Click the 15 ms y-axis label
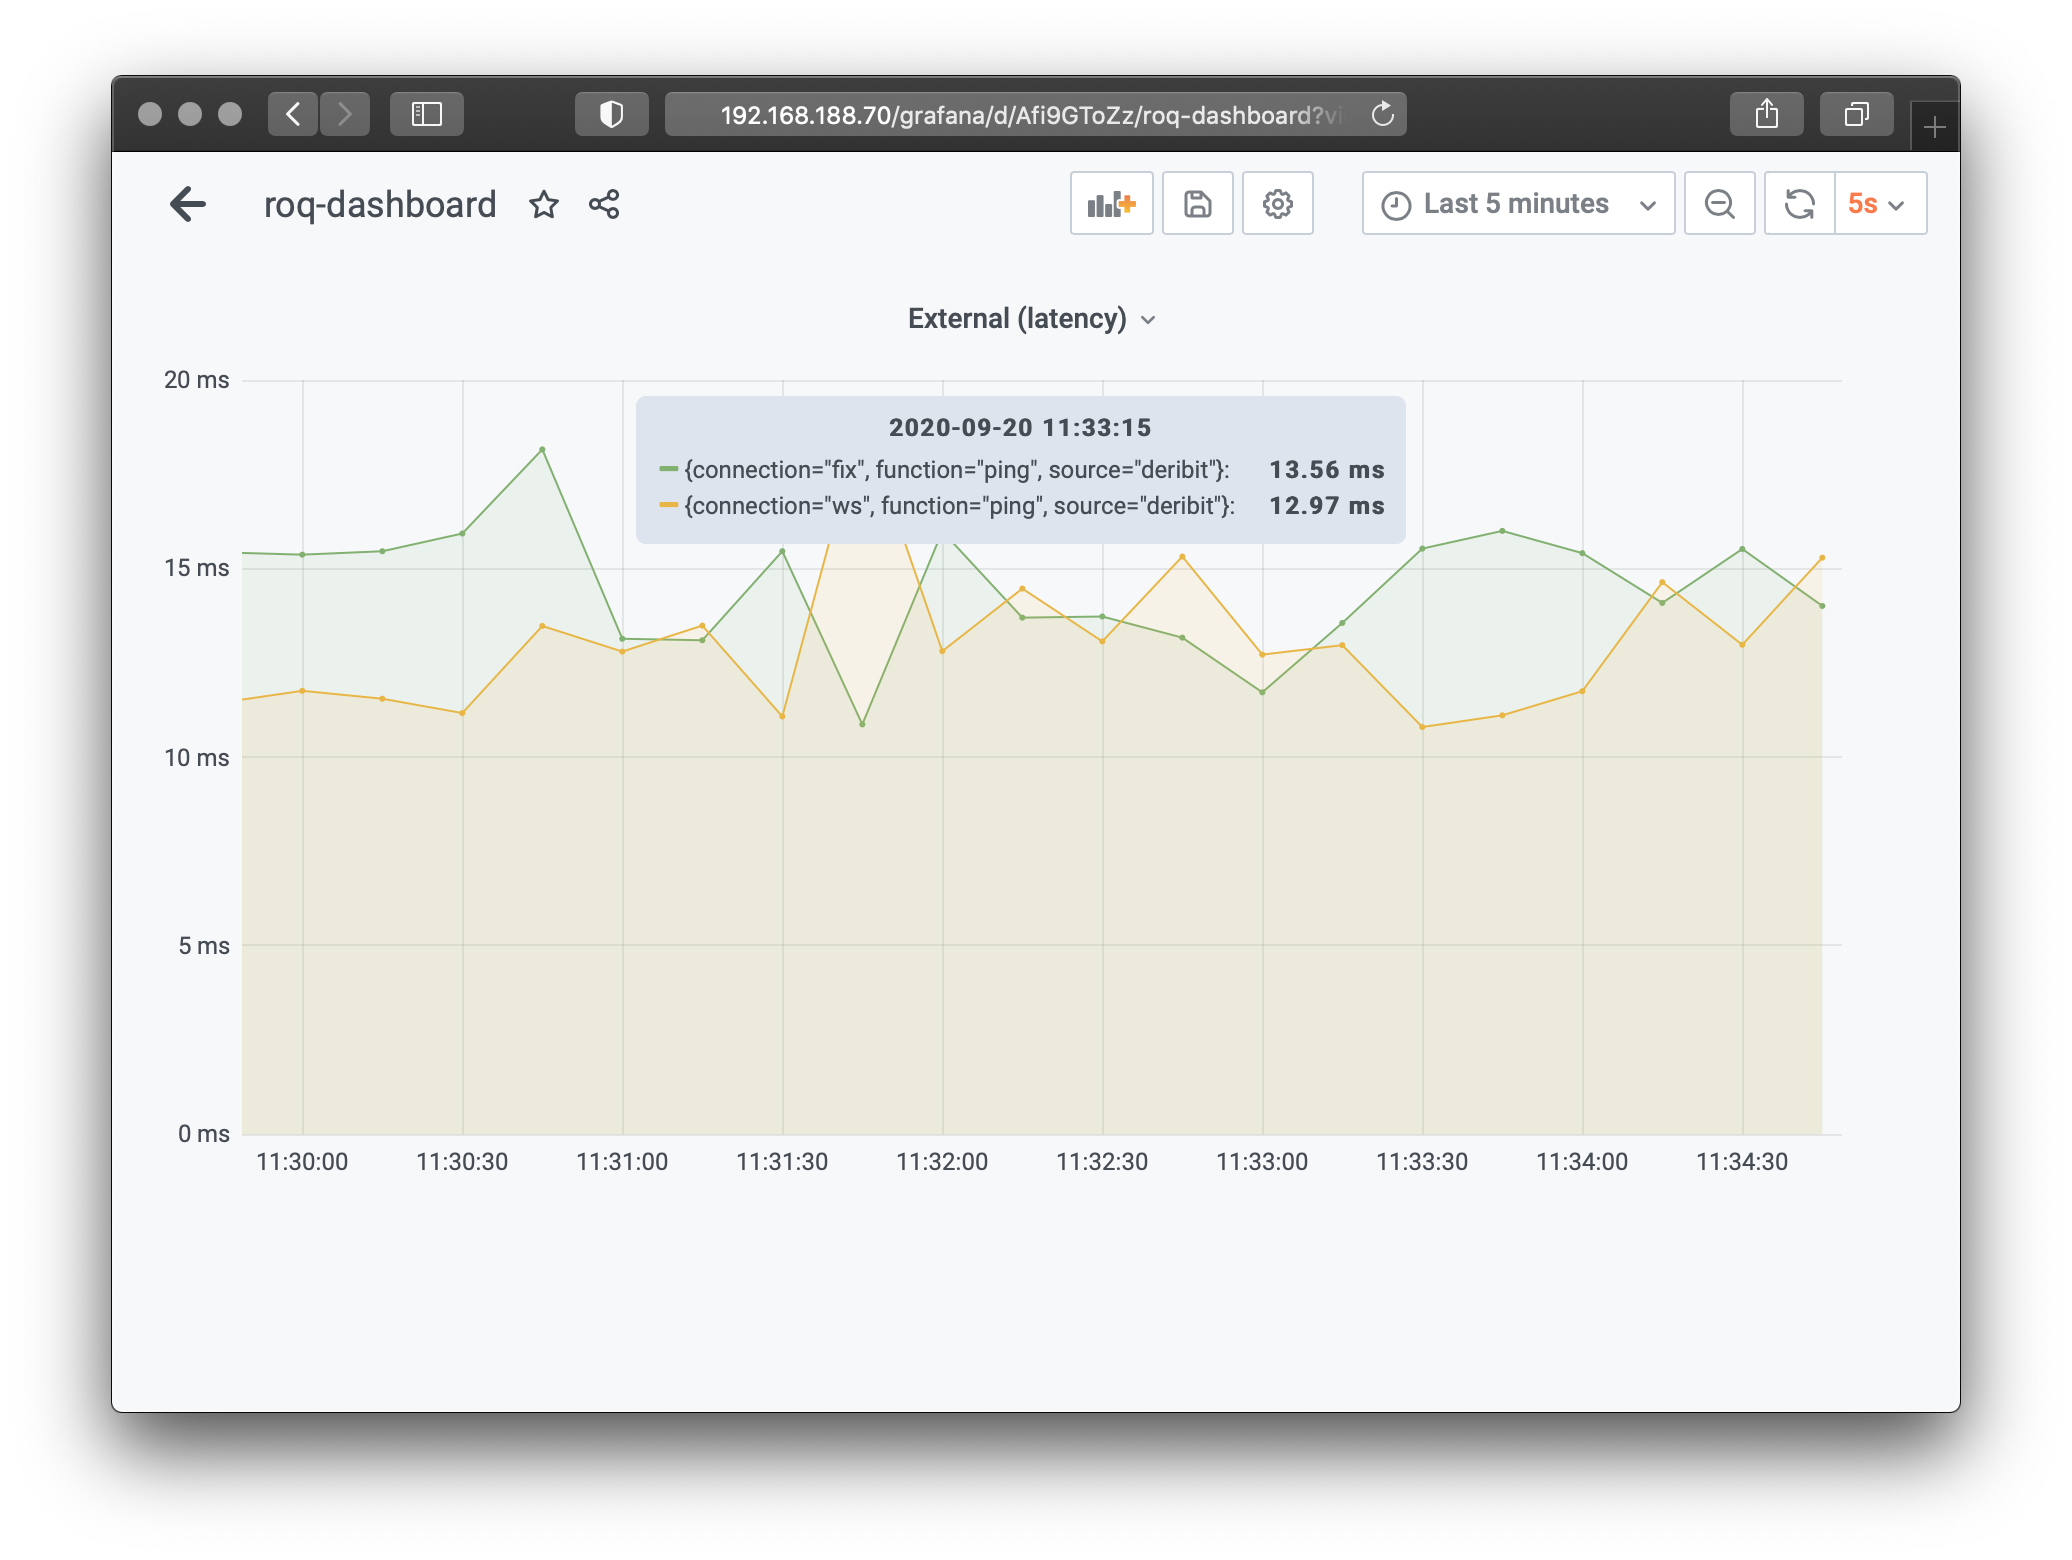Viewport: 2072px width, 1560px height. [197, 568]
